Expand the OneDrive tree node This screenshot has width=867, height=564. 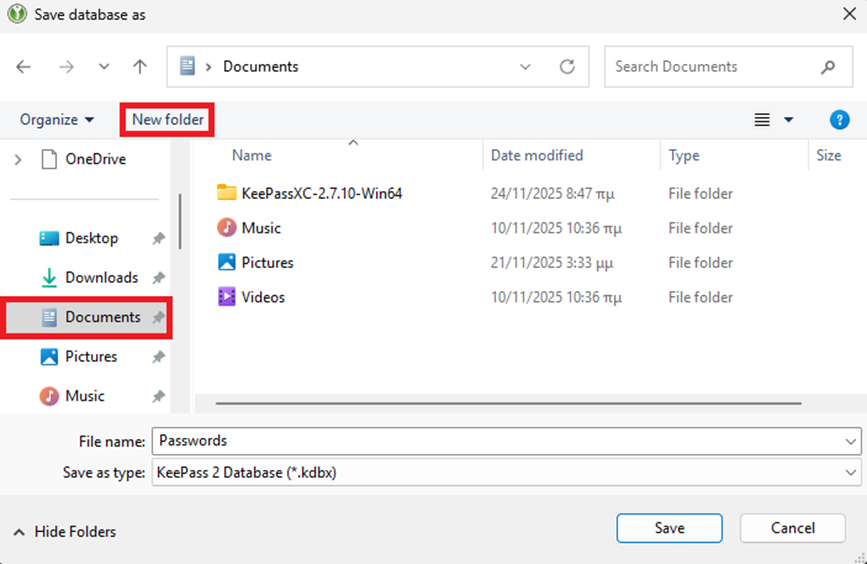(17, 159)
